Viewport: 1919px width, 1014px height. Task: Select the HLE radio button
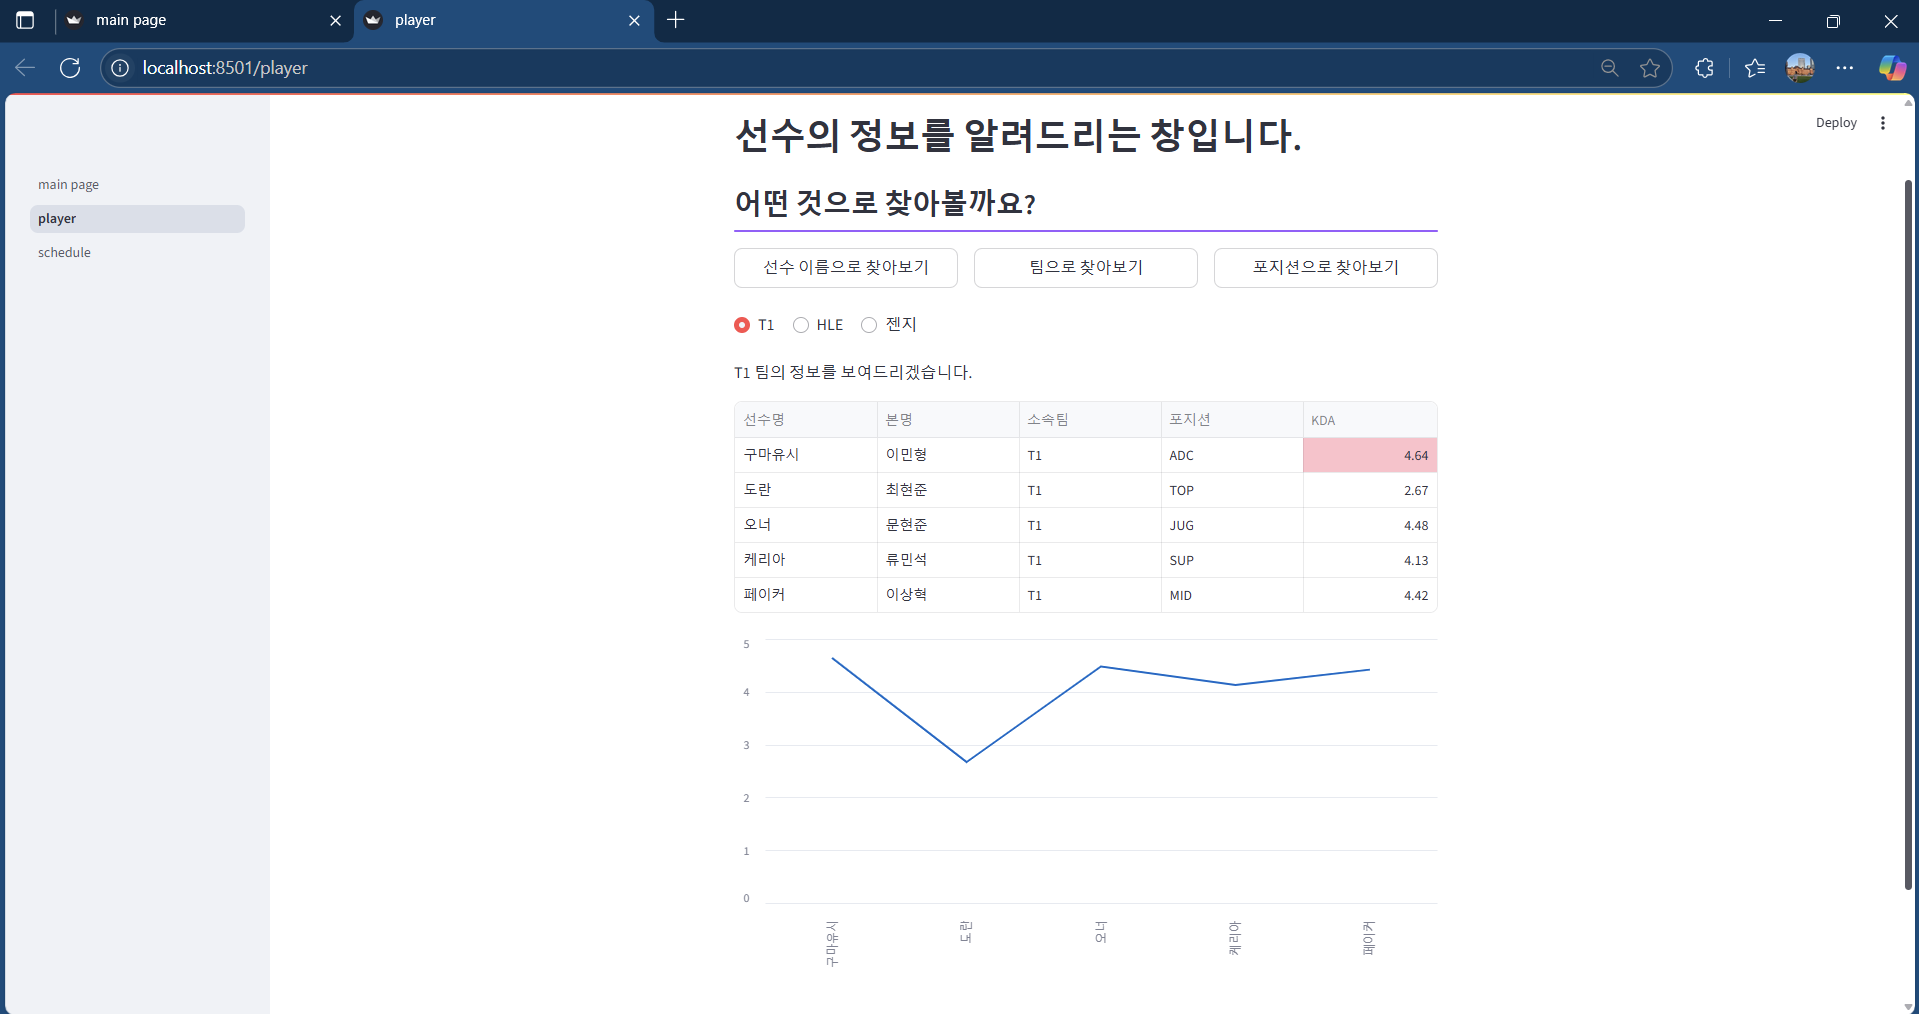[801, 325]
